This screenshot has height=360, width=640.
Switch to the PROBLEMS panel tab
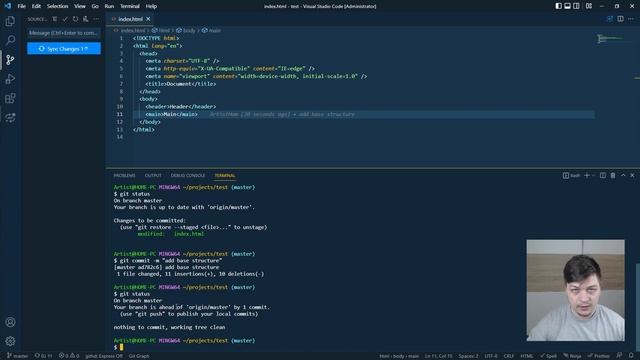point(124,176)
